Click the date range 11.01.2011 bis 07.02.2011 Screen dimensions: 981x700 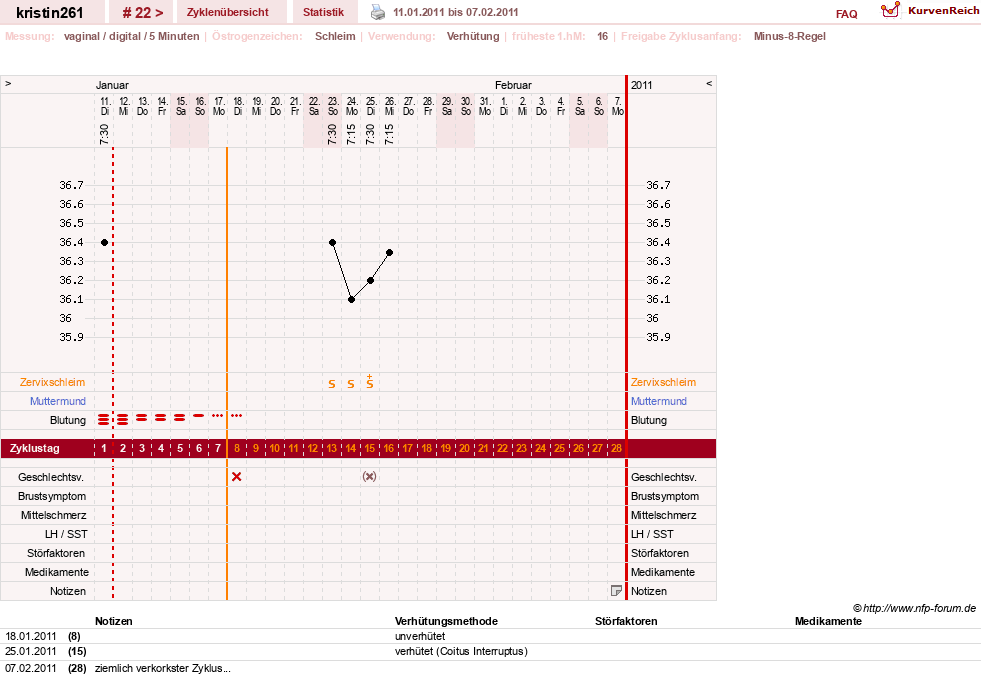click(455, 12)
